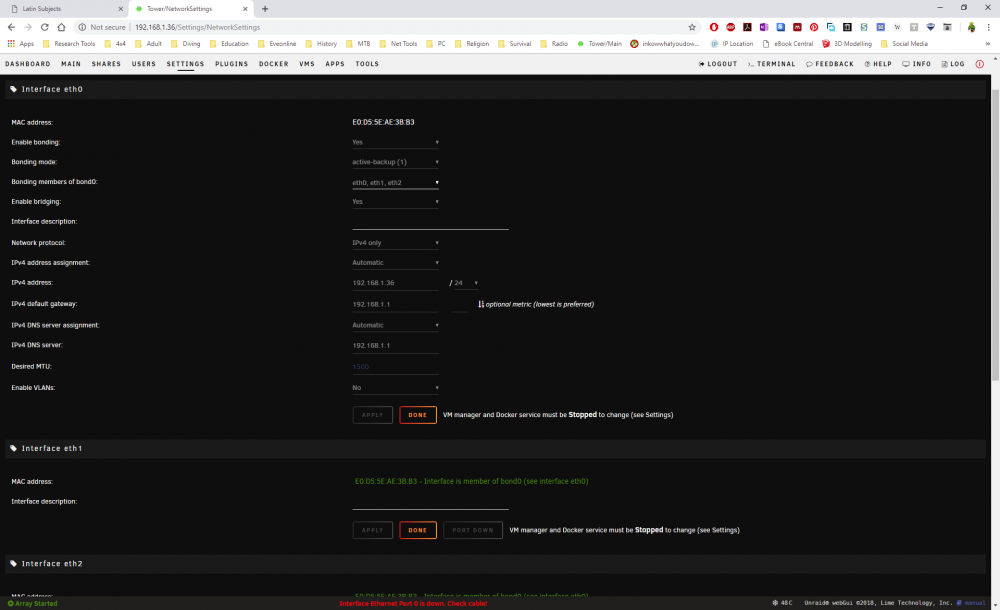Click Done in Interface eth1 section
Screen dimensions: 1000x610
pos(418,530)
